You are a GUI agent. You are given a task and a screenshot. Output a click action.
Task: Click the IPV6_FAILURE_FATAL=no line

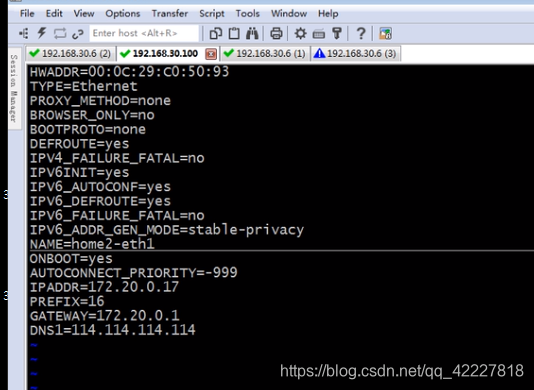[x=117, y=215]
